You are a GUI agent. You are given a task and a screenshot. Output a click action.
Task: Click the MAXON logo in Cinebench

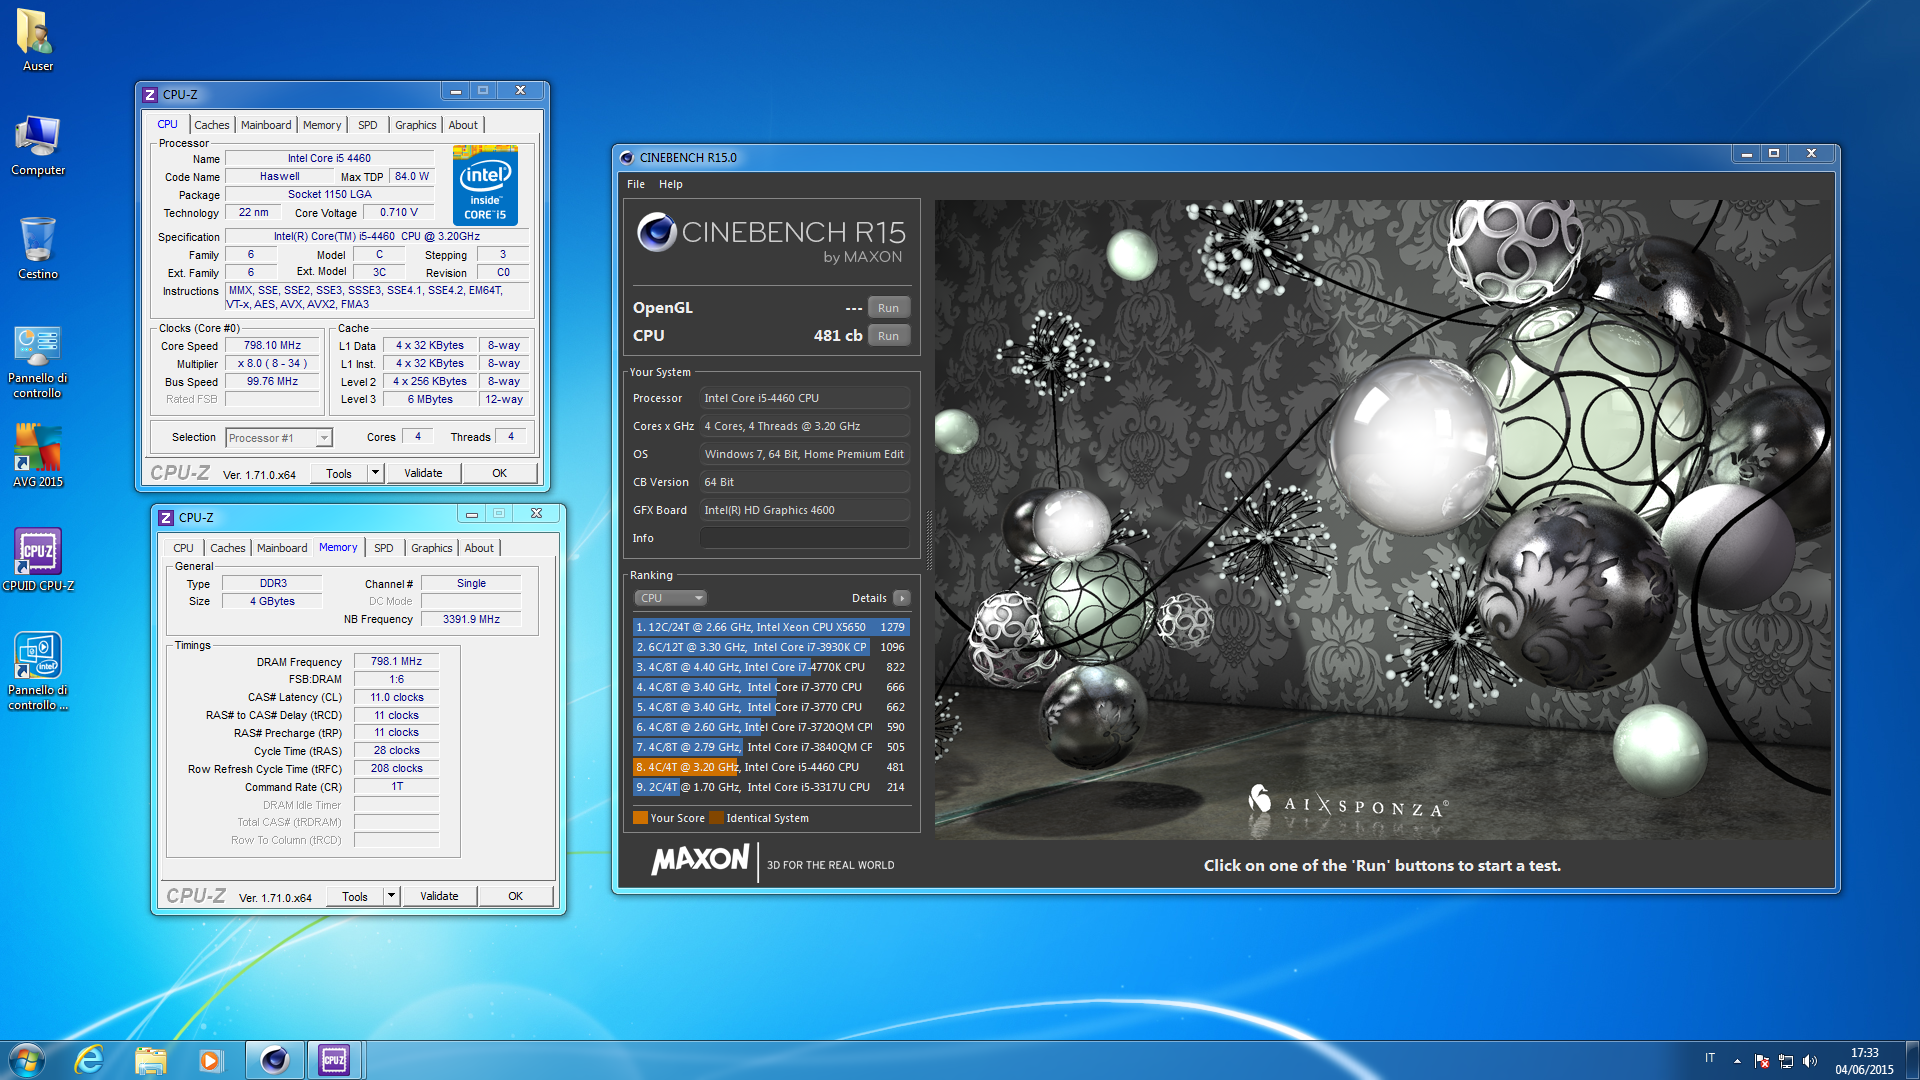tap(700, 860)
